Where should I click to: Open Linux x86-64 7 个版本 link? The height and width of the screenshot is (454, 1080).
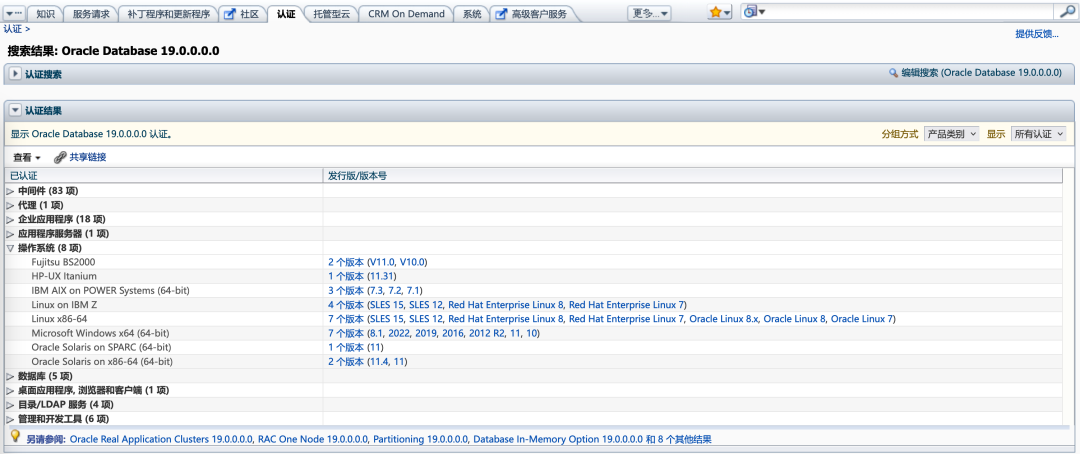pyautogui.click(x=346, y=319)
